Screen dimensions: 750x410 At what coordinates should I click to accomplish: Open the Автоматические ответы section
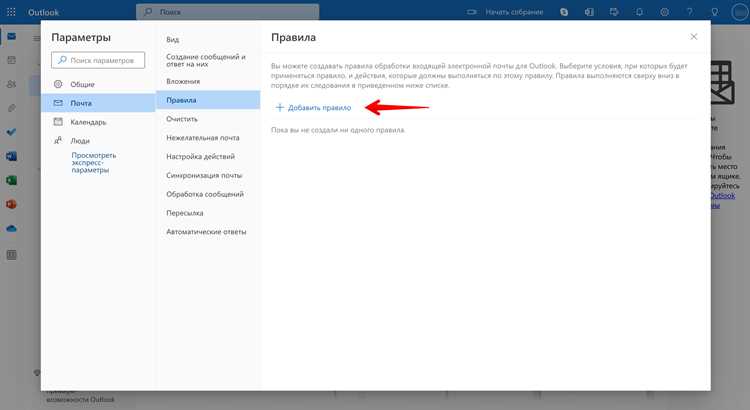coord(208,232)
